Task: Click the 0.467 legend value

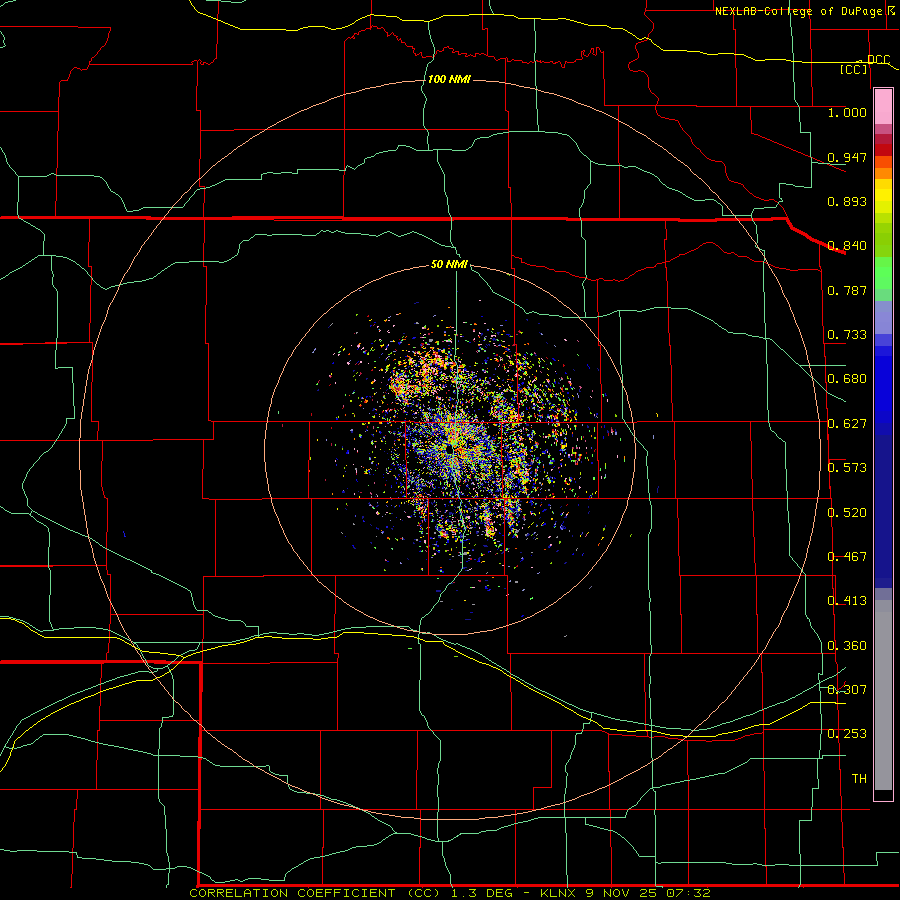Action: tap(847, 557)
